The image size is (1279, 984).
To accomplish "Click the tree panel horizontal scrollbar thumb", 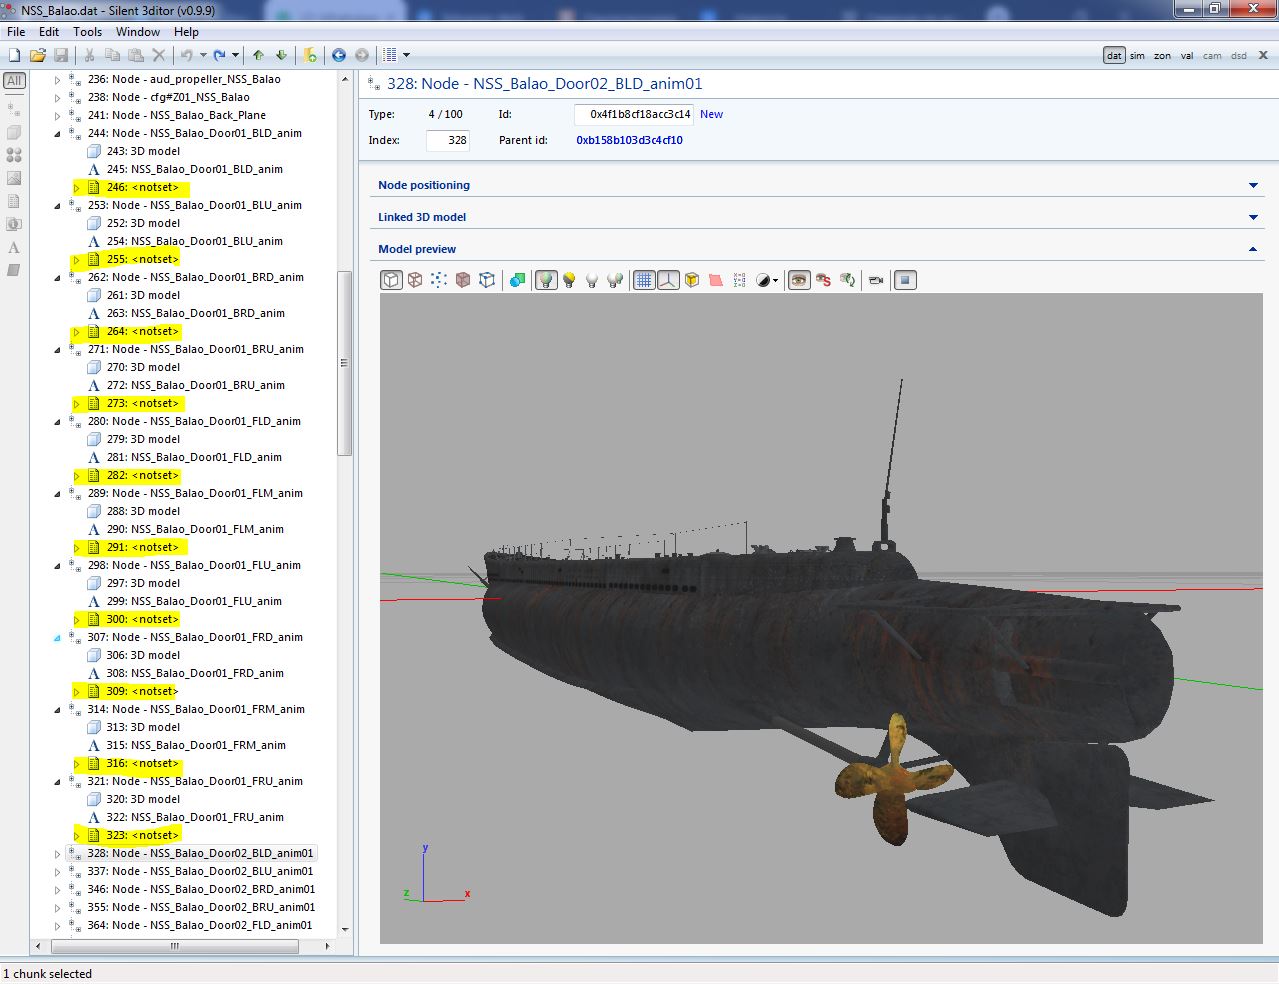I will click(175, 946).
